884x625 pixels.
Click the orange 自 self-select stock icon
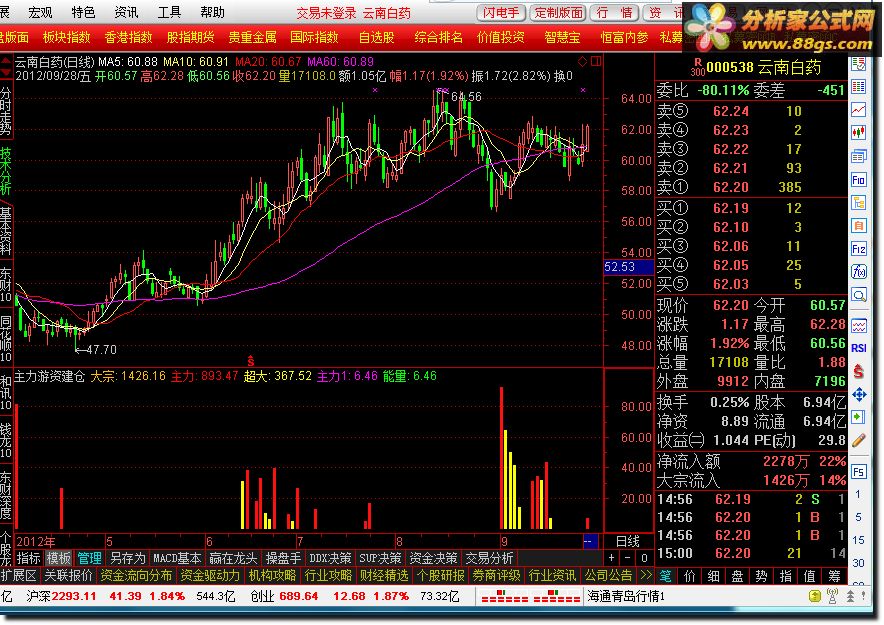tap(859, 226)
